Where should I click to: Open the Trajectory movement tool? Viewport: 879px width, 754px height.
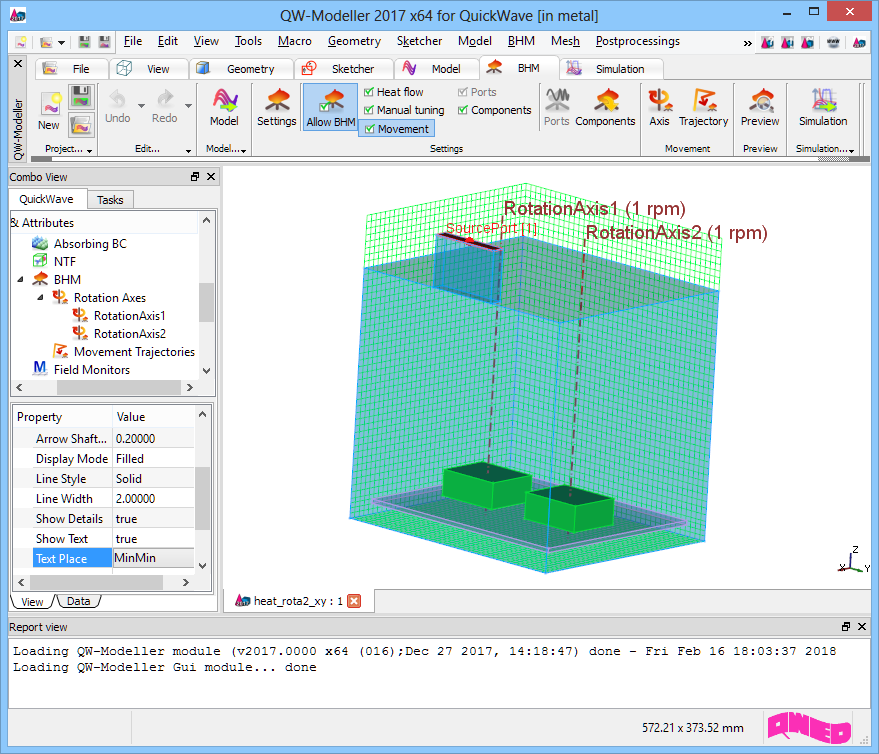point(703,108)
